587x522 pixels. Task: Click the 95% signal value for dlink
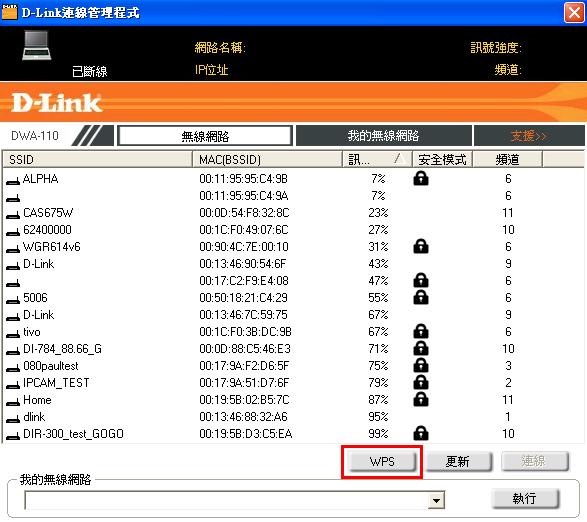[x=378, y=417]
